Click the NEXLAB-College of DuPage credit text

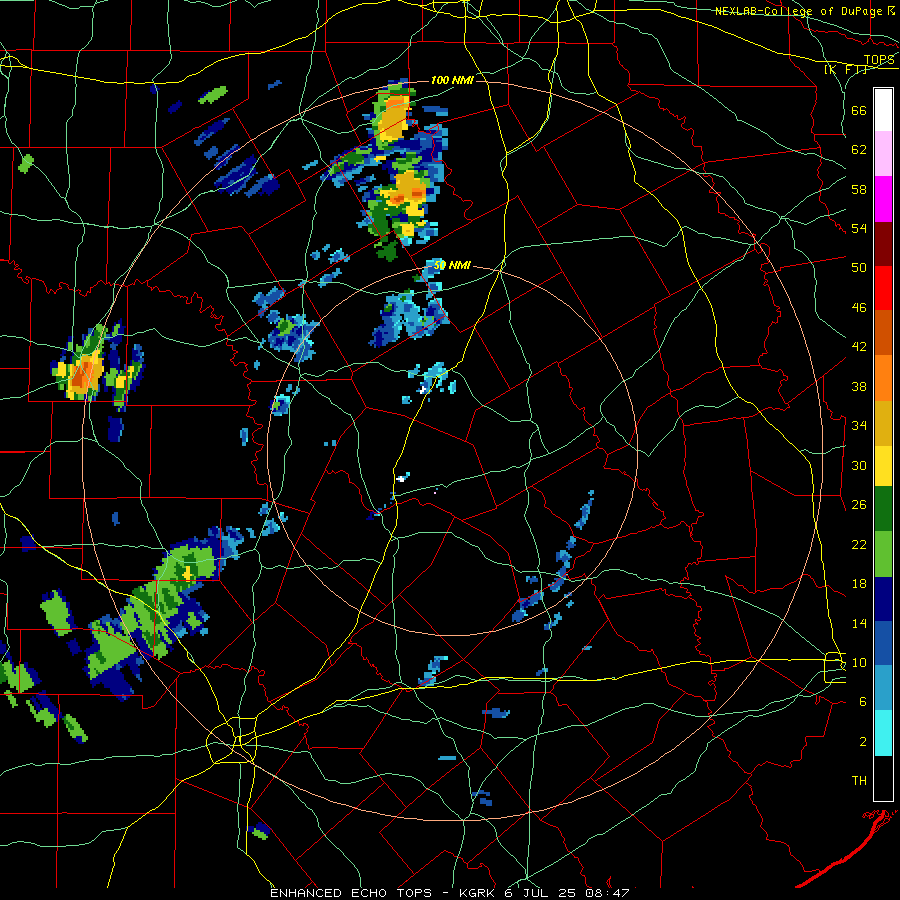[x=805, y=11]
